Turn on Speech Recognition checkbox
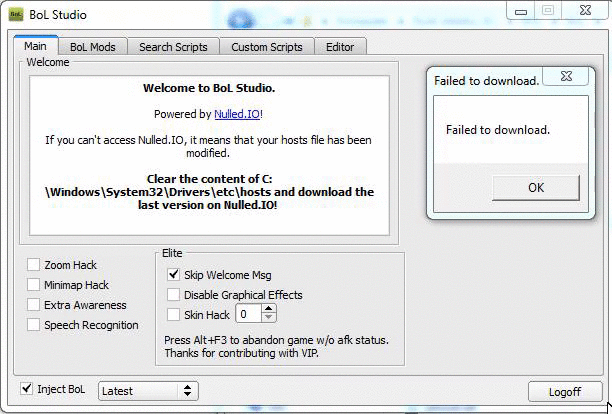This screenshot has height=414, width=612. coord(34,324)
